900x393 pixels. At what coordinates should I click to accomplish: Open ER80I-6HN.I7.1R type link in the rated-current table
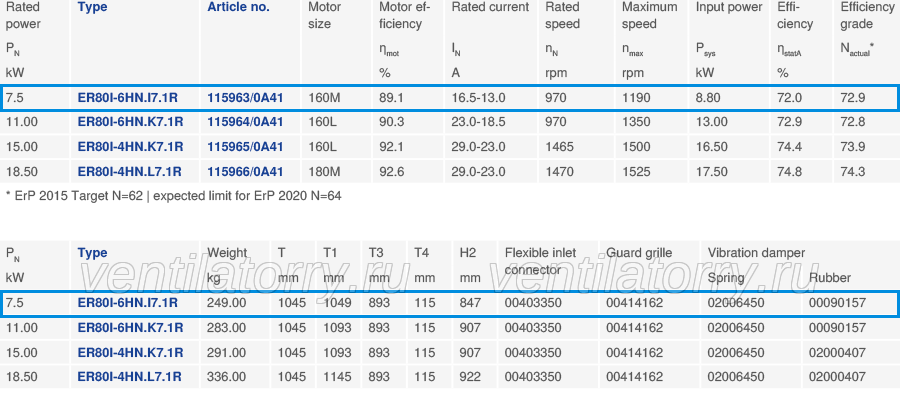point(127,98)
